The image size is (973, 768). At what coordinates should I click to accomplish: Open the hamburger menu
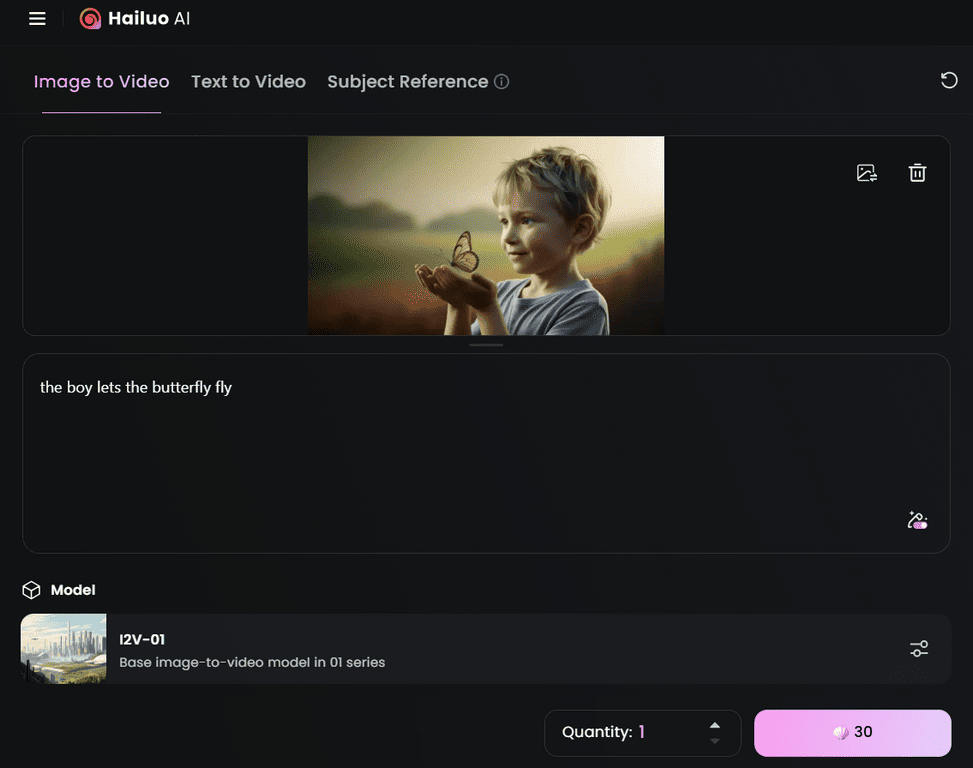coord(37,19)
